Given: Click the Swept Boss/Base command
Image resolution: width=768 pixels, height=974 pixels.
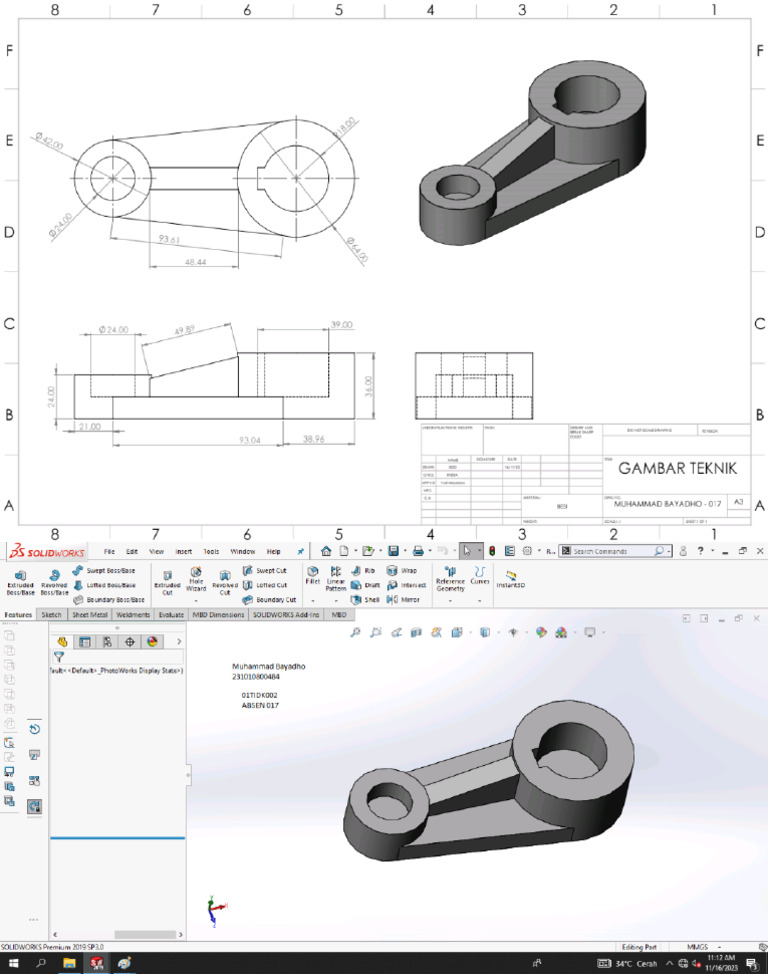Looking at the screenshot, I should click(x=104, y=570).
